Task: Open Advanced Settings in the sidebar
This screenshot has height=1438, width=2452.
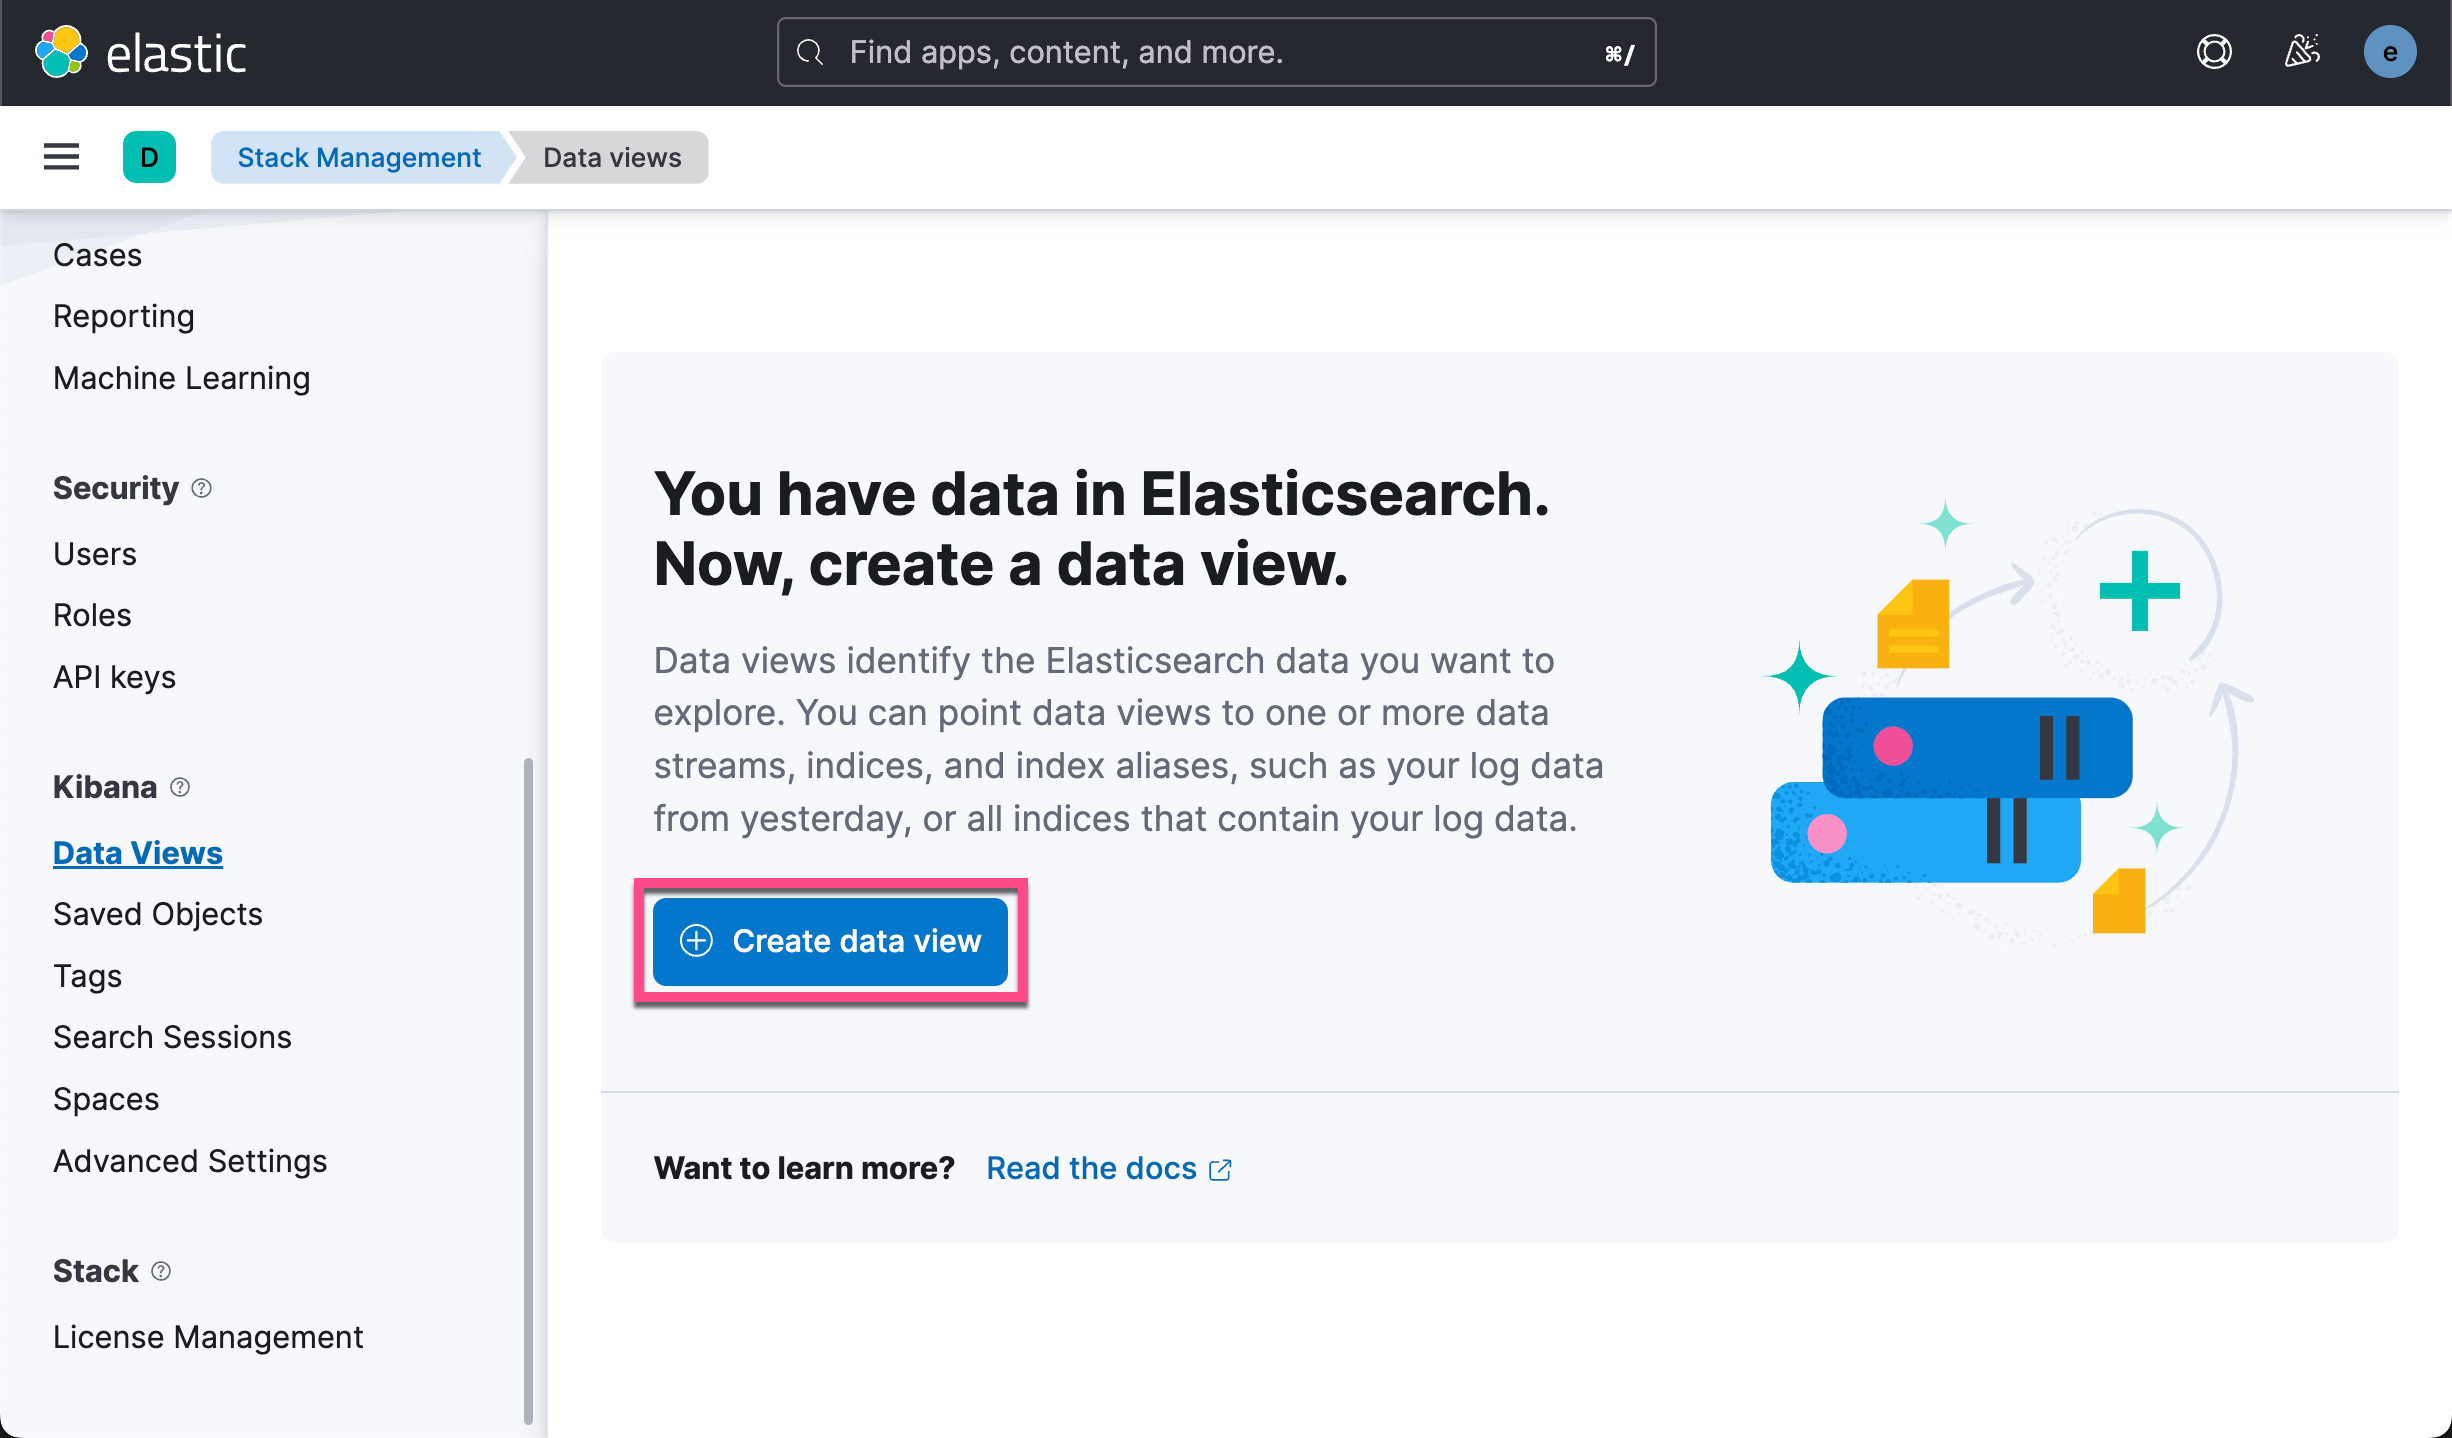Action: coord(190,1161)
